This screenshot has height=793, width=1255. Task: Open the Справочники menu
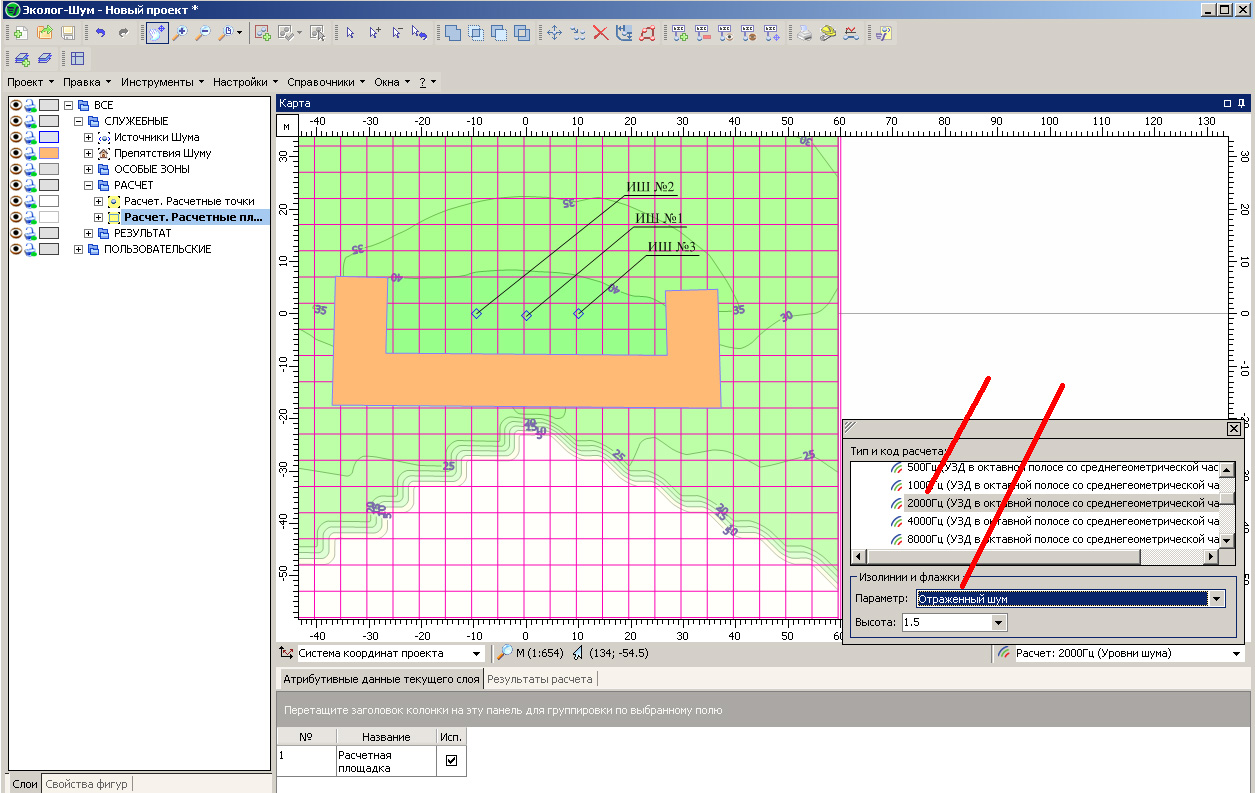325,82
